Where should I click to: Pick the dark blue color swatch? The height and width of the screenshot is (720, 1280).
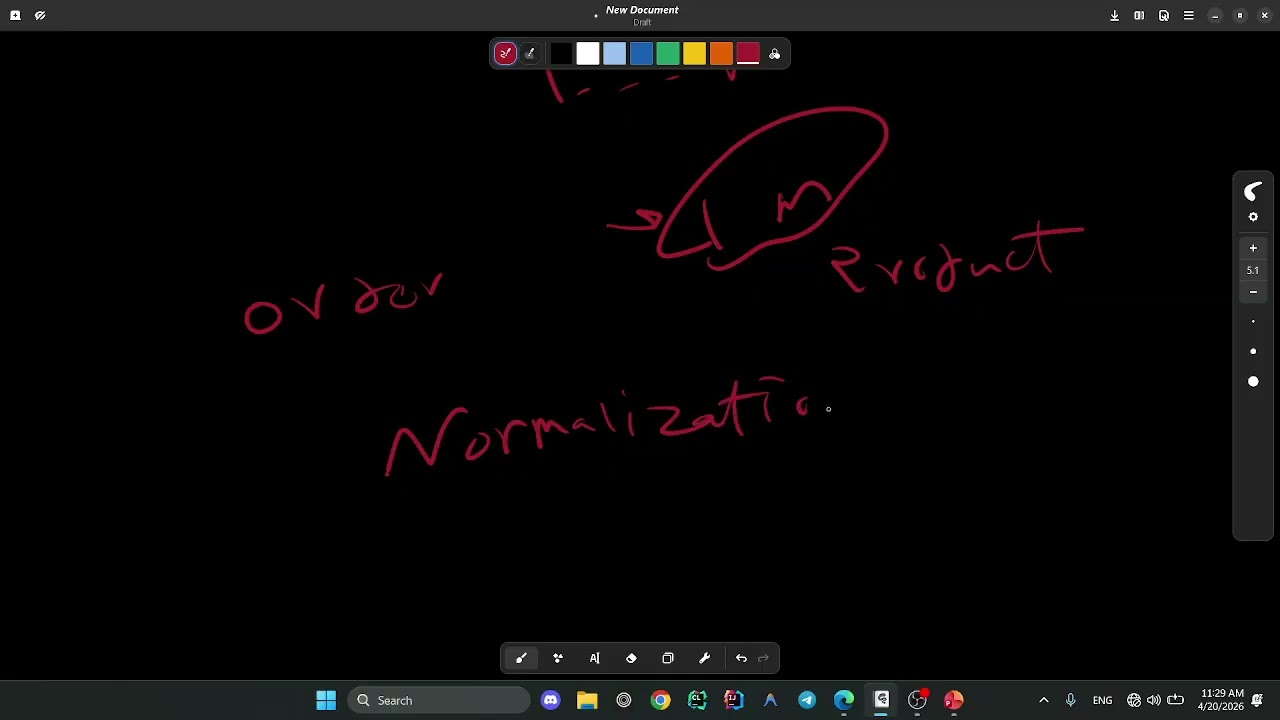[x=641, y=54]
